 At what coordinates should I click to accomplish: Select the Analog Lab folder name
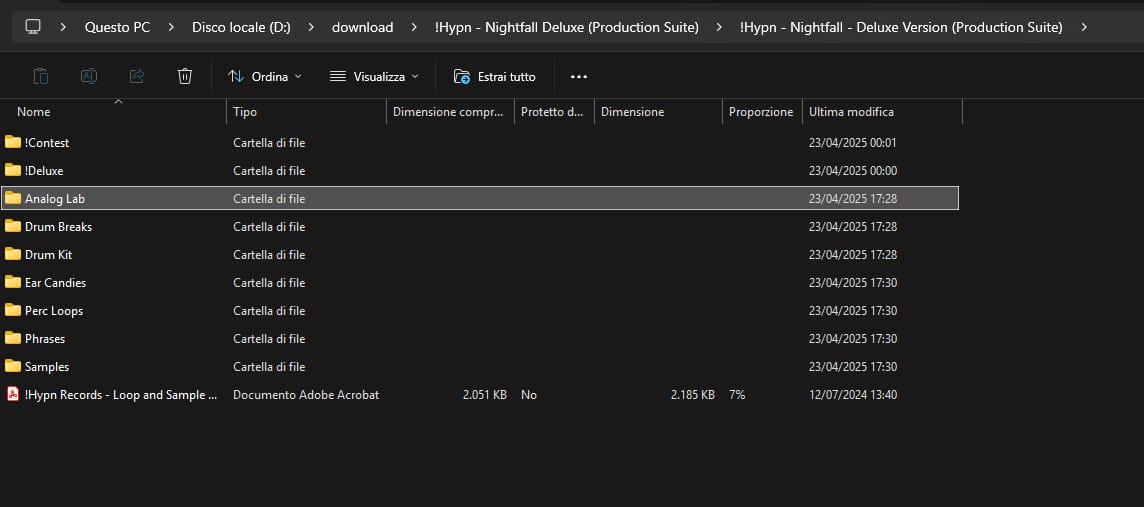click(x=55, y=198)
